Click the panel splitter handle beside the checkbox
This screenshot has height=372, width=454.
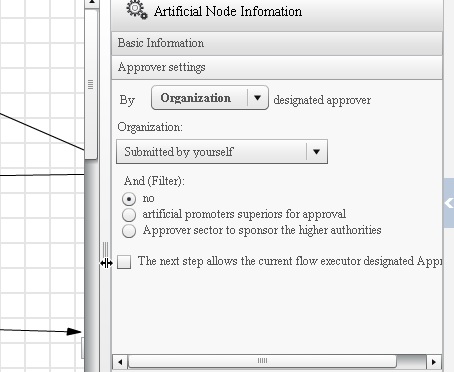coord(106,253)
